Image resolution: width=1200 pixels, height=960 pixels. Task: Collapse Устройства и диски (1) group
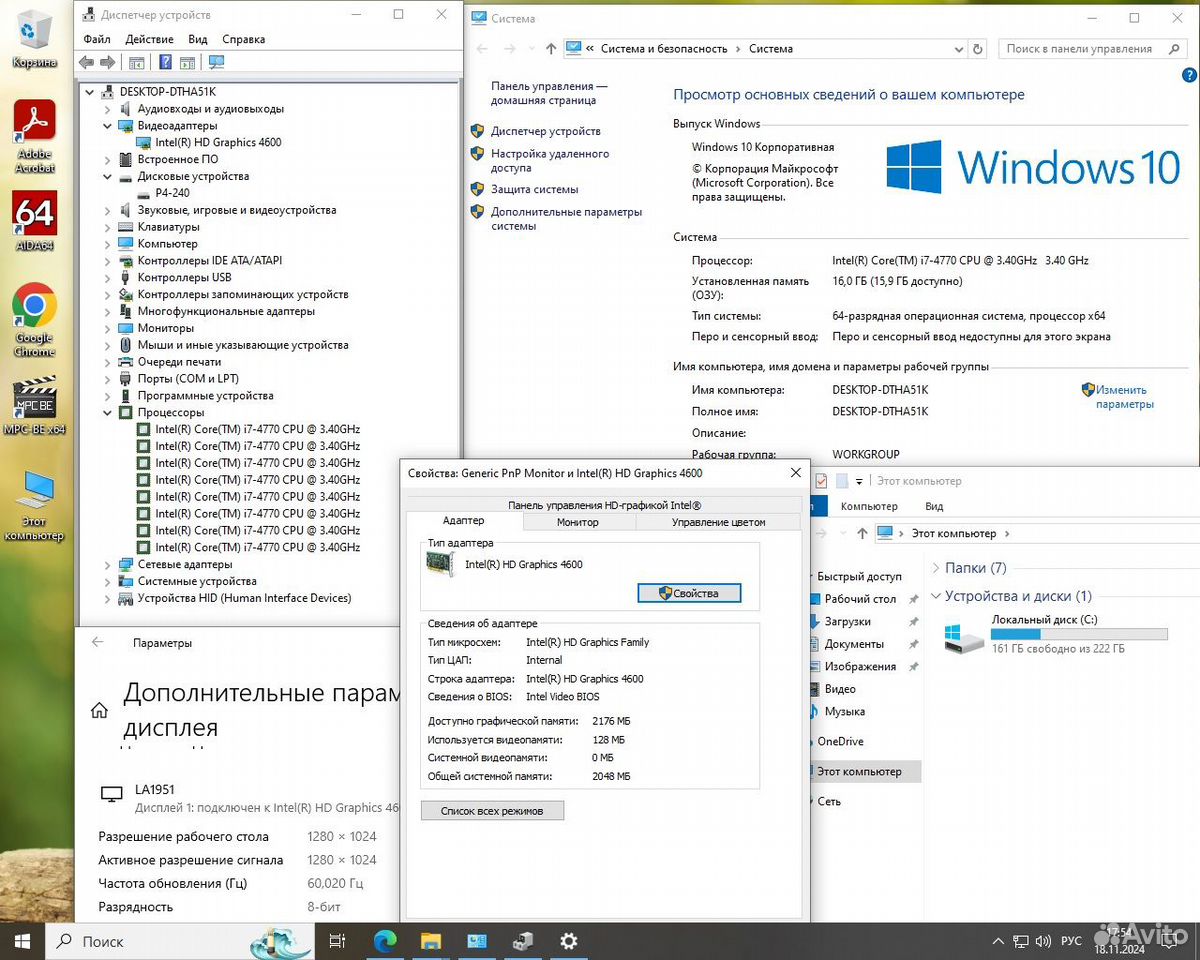[x=936, y=596]
